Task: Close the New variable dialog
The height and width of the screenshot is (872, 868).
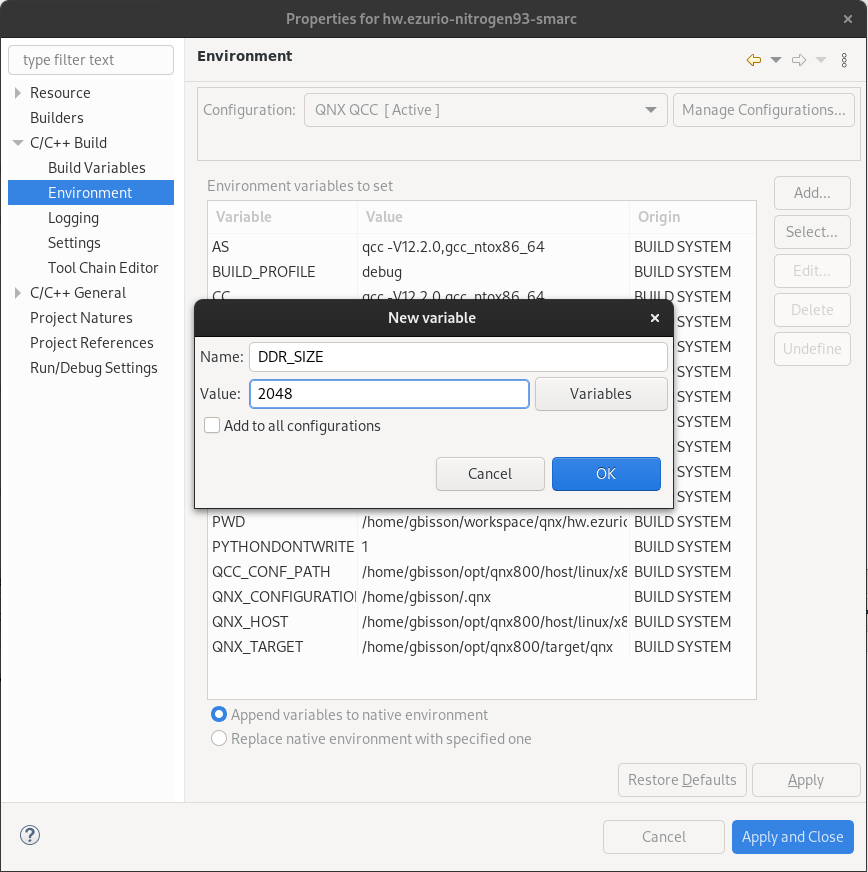Action: point(655,318)
